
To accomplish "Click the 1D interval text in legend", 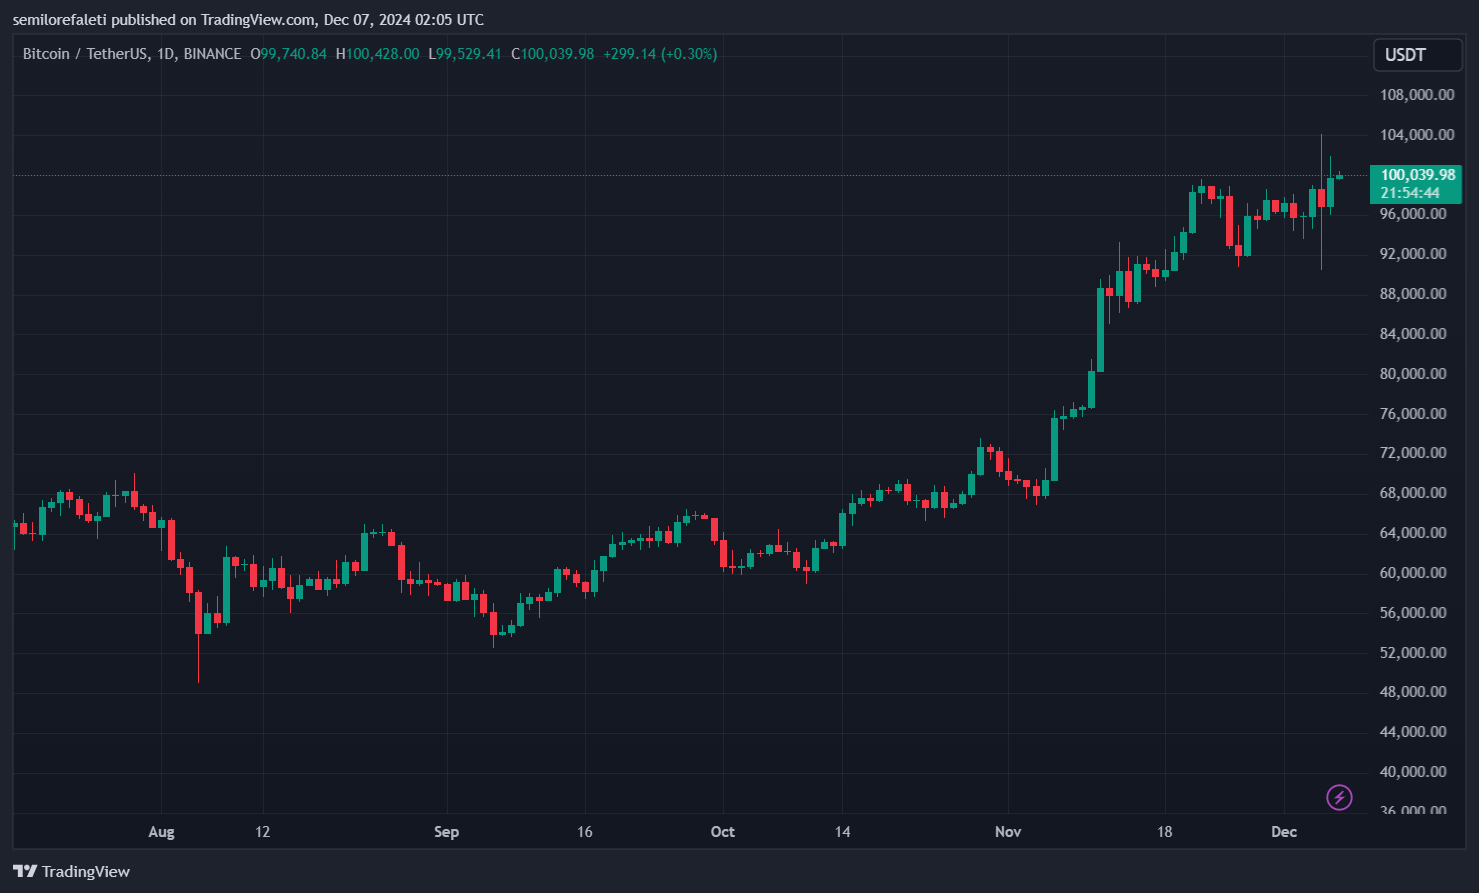I will pyautogui.click(x=166, y=54).
